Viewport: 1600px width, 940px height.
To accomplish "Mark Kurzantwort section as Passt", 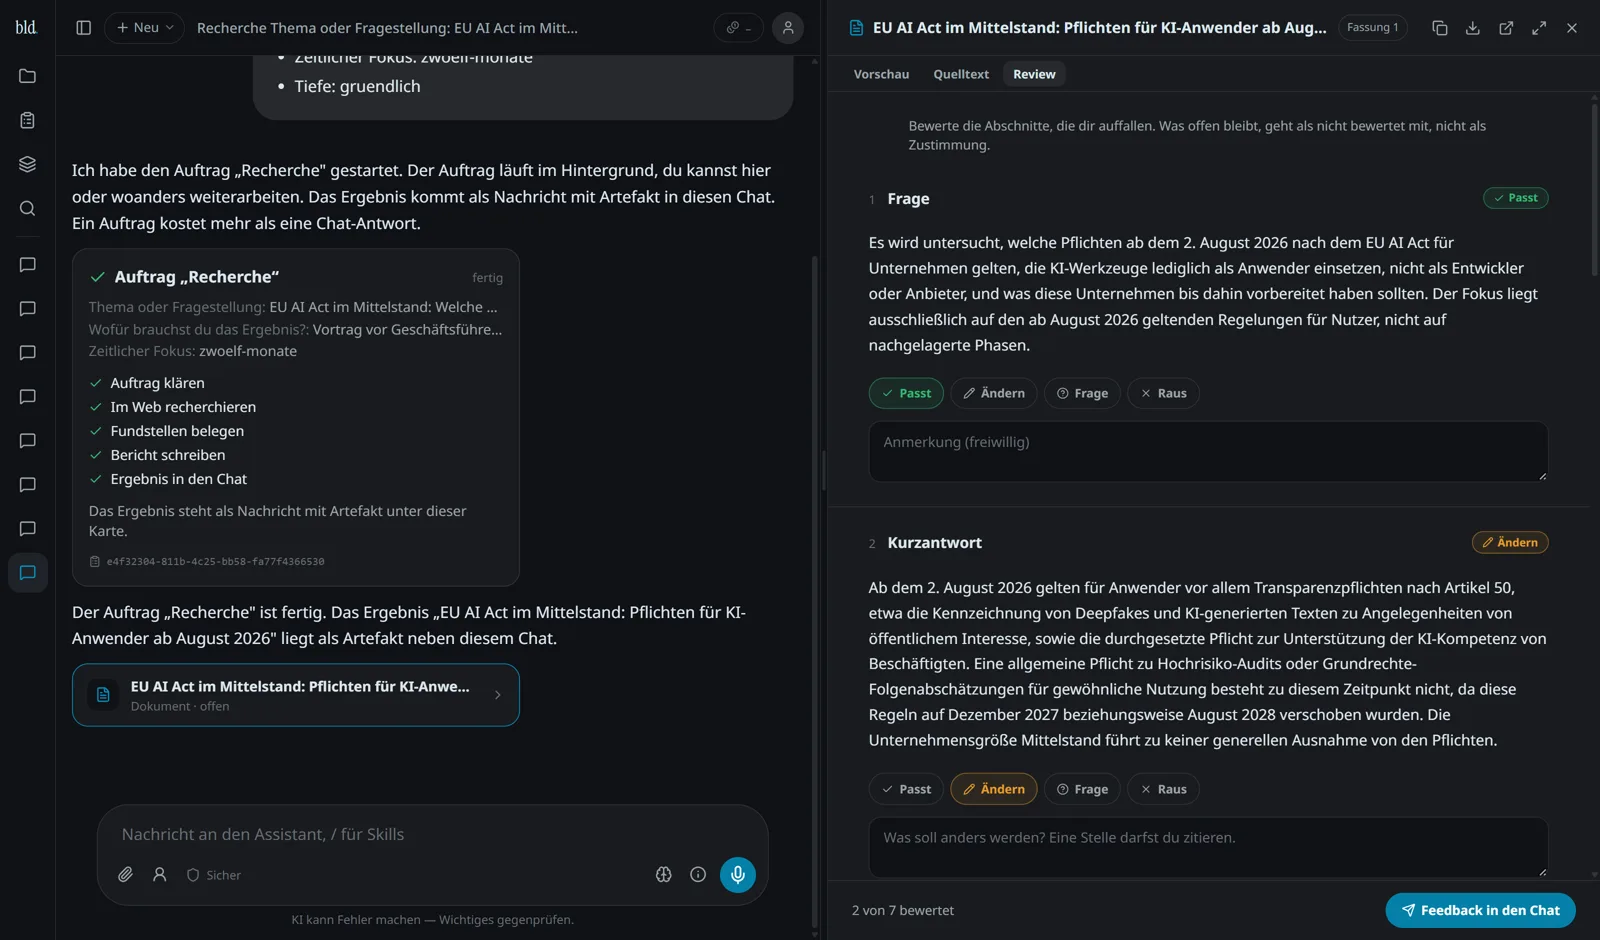I will (x=906, y=789).
